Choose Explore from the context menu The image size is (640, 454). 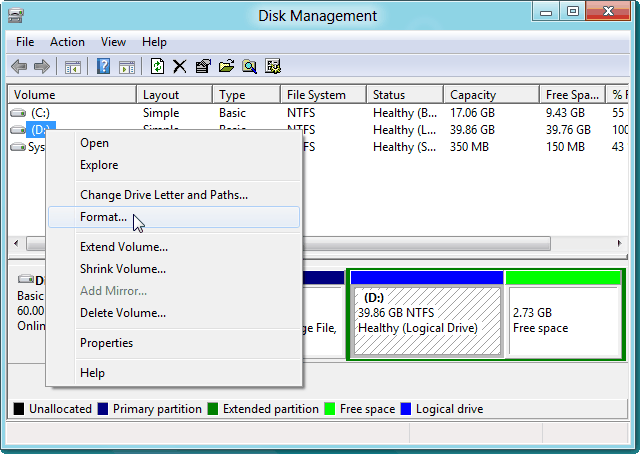pyautogui.click(x=174, y=165)
